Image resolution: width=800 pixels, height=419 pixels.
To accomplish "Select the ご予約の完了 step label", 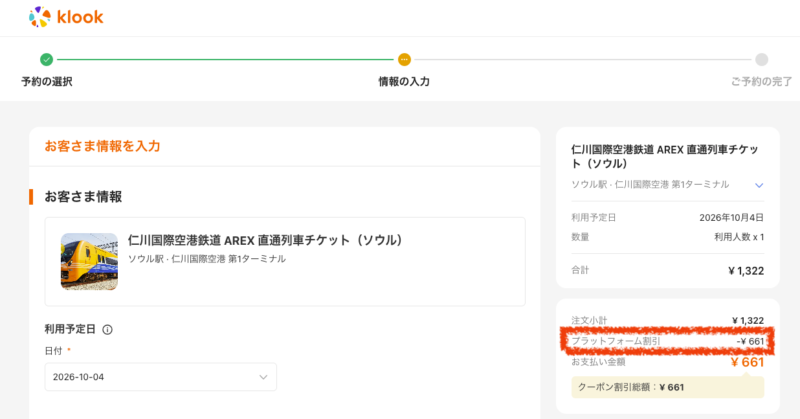I will point(761,82).
